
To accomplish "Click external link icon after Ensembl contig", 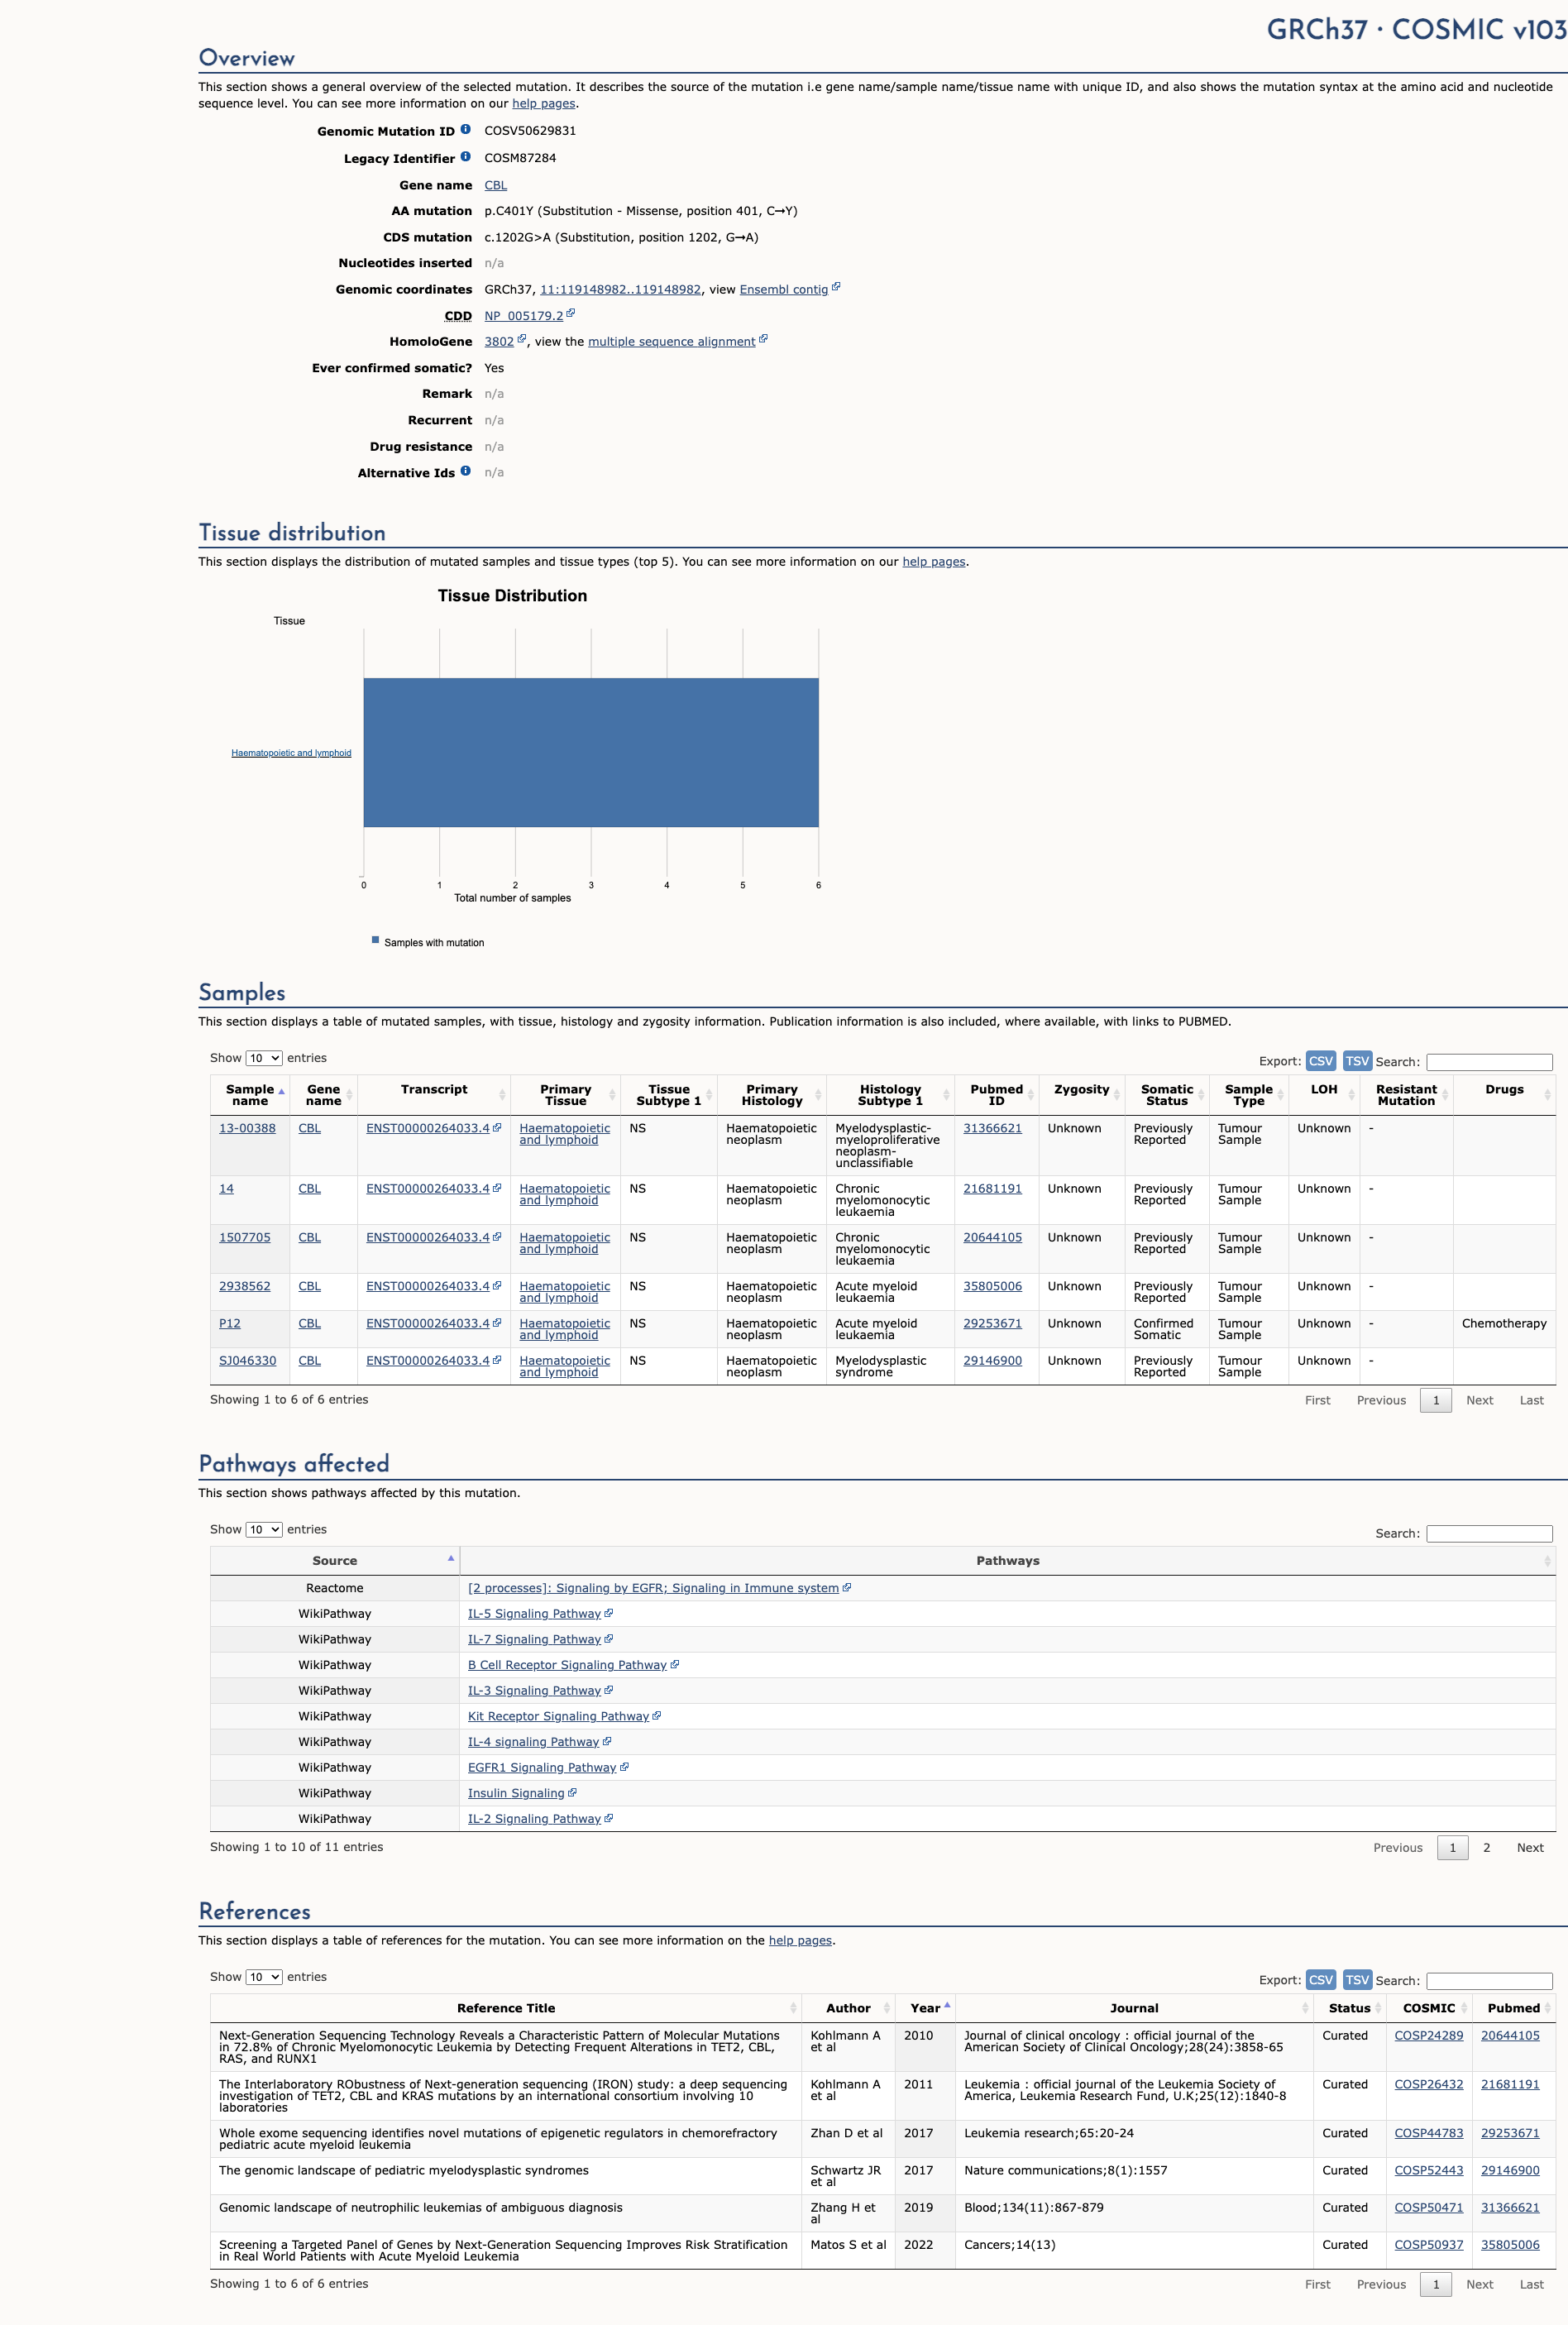I will coord(836,287).
